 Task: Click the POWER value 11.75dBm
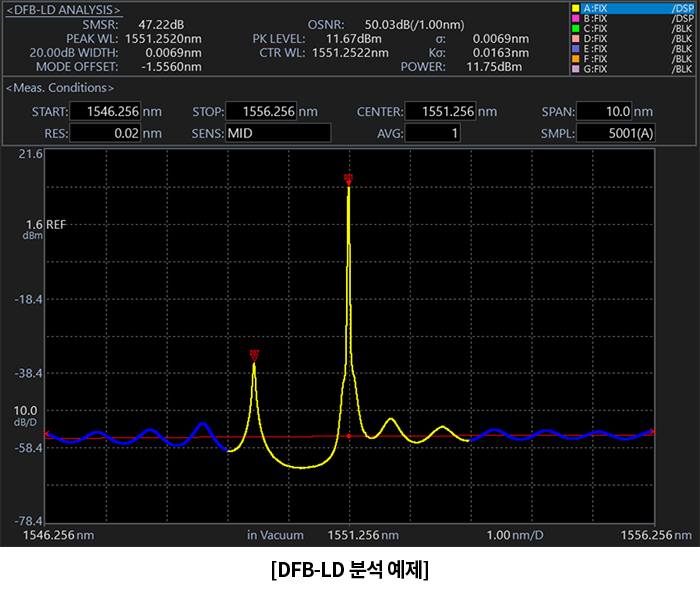pos(494,67)
